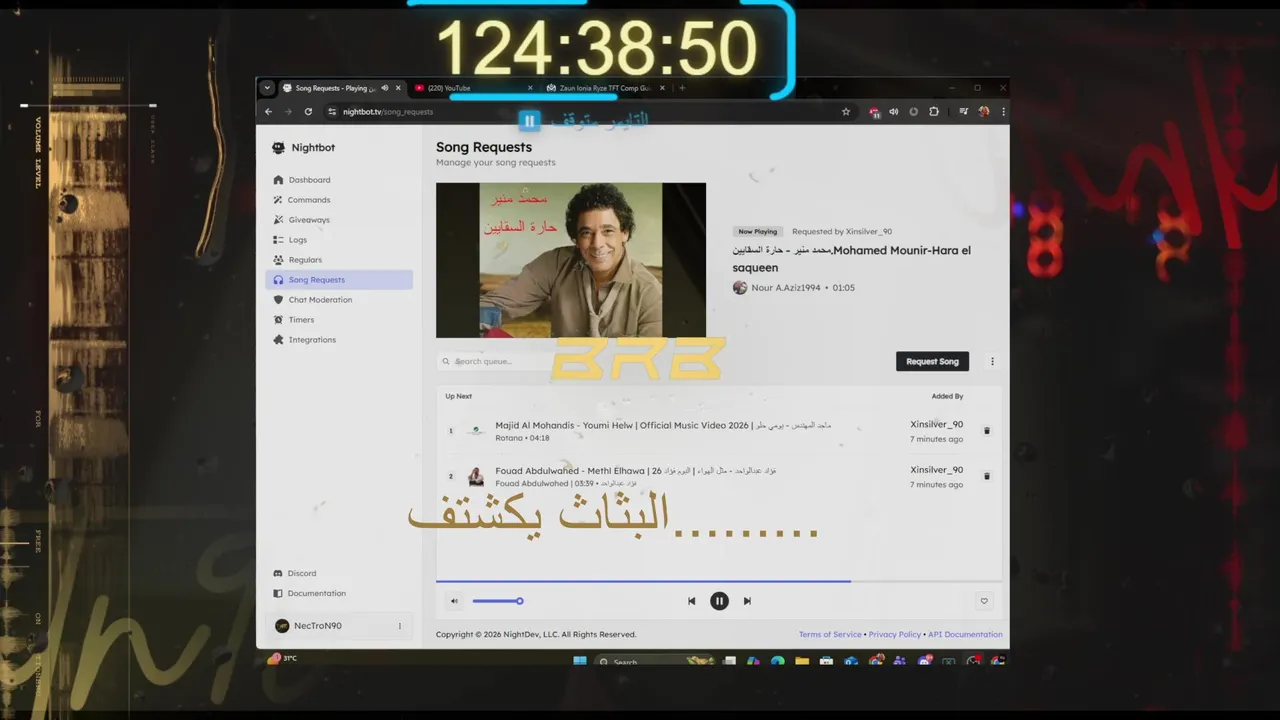Click the Majid Al Mohandis - Youmi Helw title

(x=663, y=425)
